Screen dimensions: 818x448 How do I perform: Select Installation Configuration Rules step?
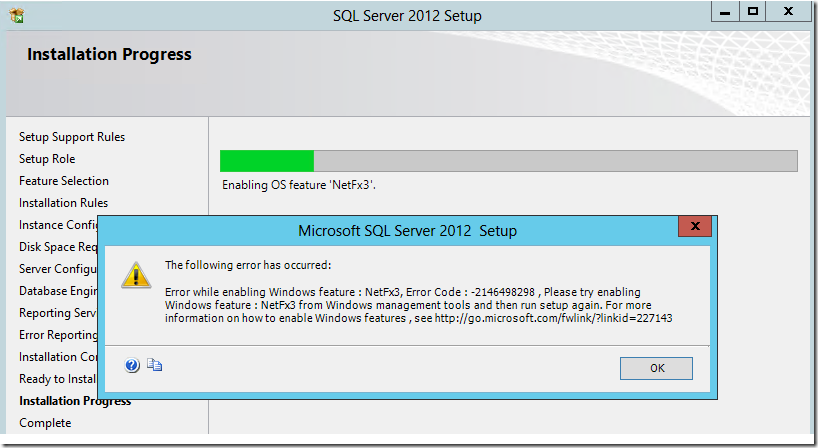click(x=58, y=357)
